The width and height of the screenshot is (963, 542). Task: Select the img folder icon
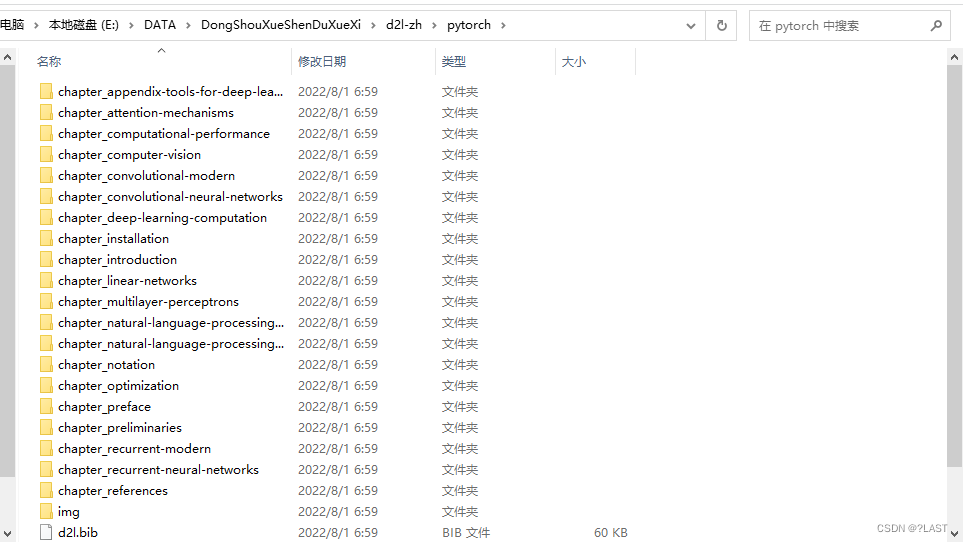tap(46, 511)
